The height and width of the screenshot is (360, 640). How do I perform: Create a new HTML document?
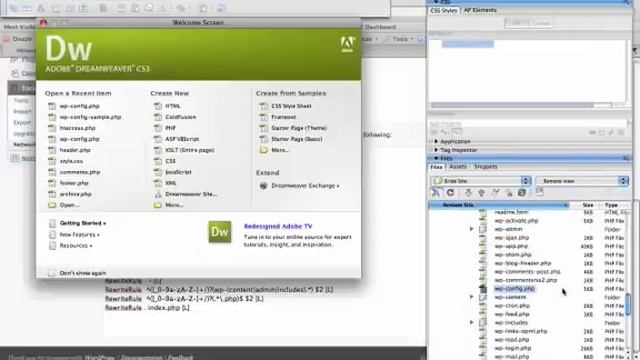tap(173, 106)
